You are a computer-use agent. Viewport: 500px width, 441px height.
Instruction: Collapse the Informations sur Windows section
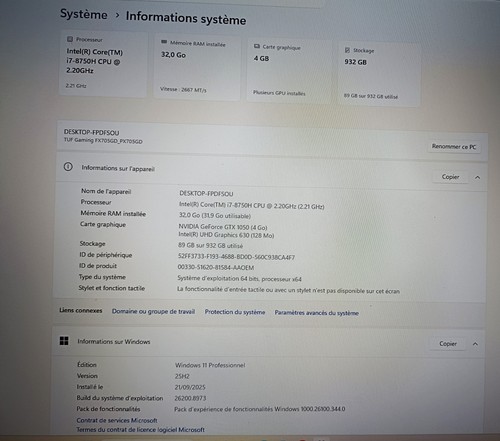(x=475, y=344)
